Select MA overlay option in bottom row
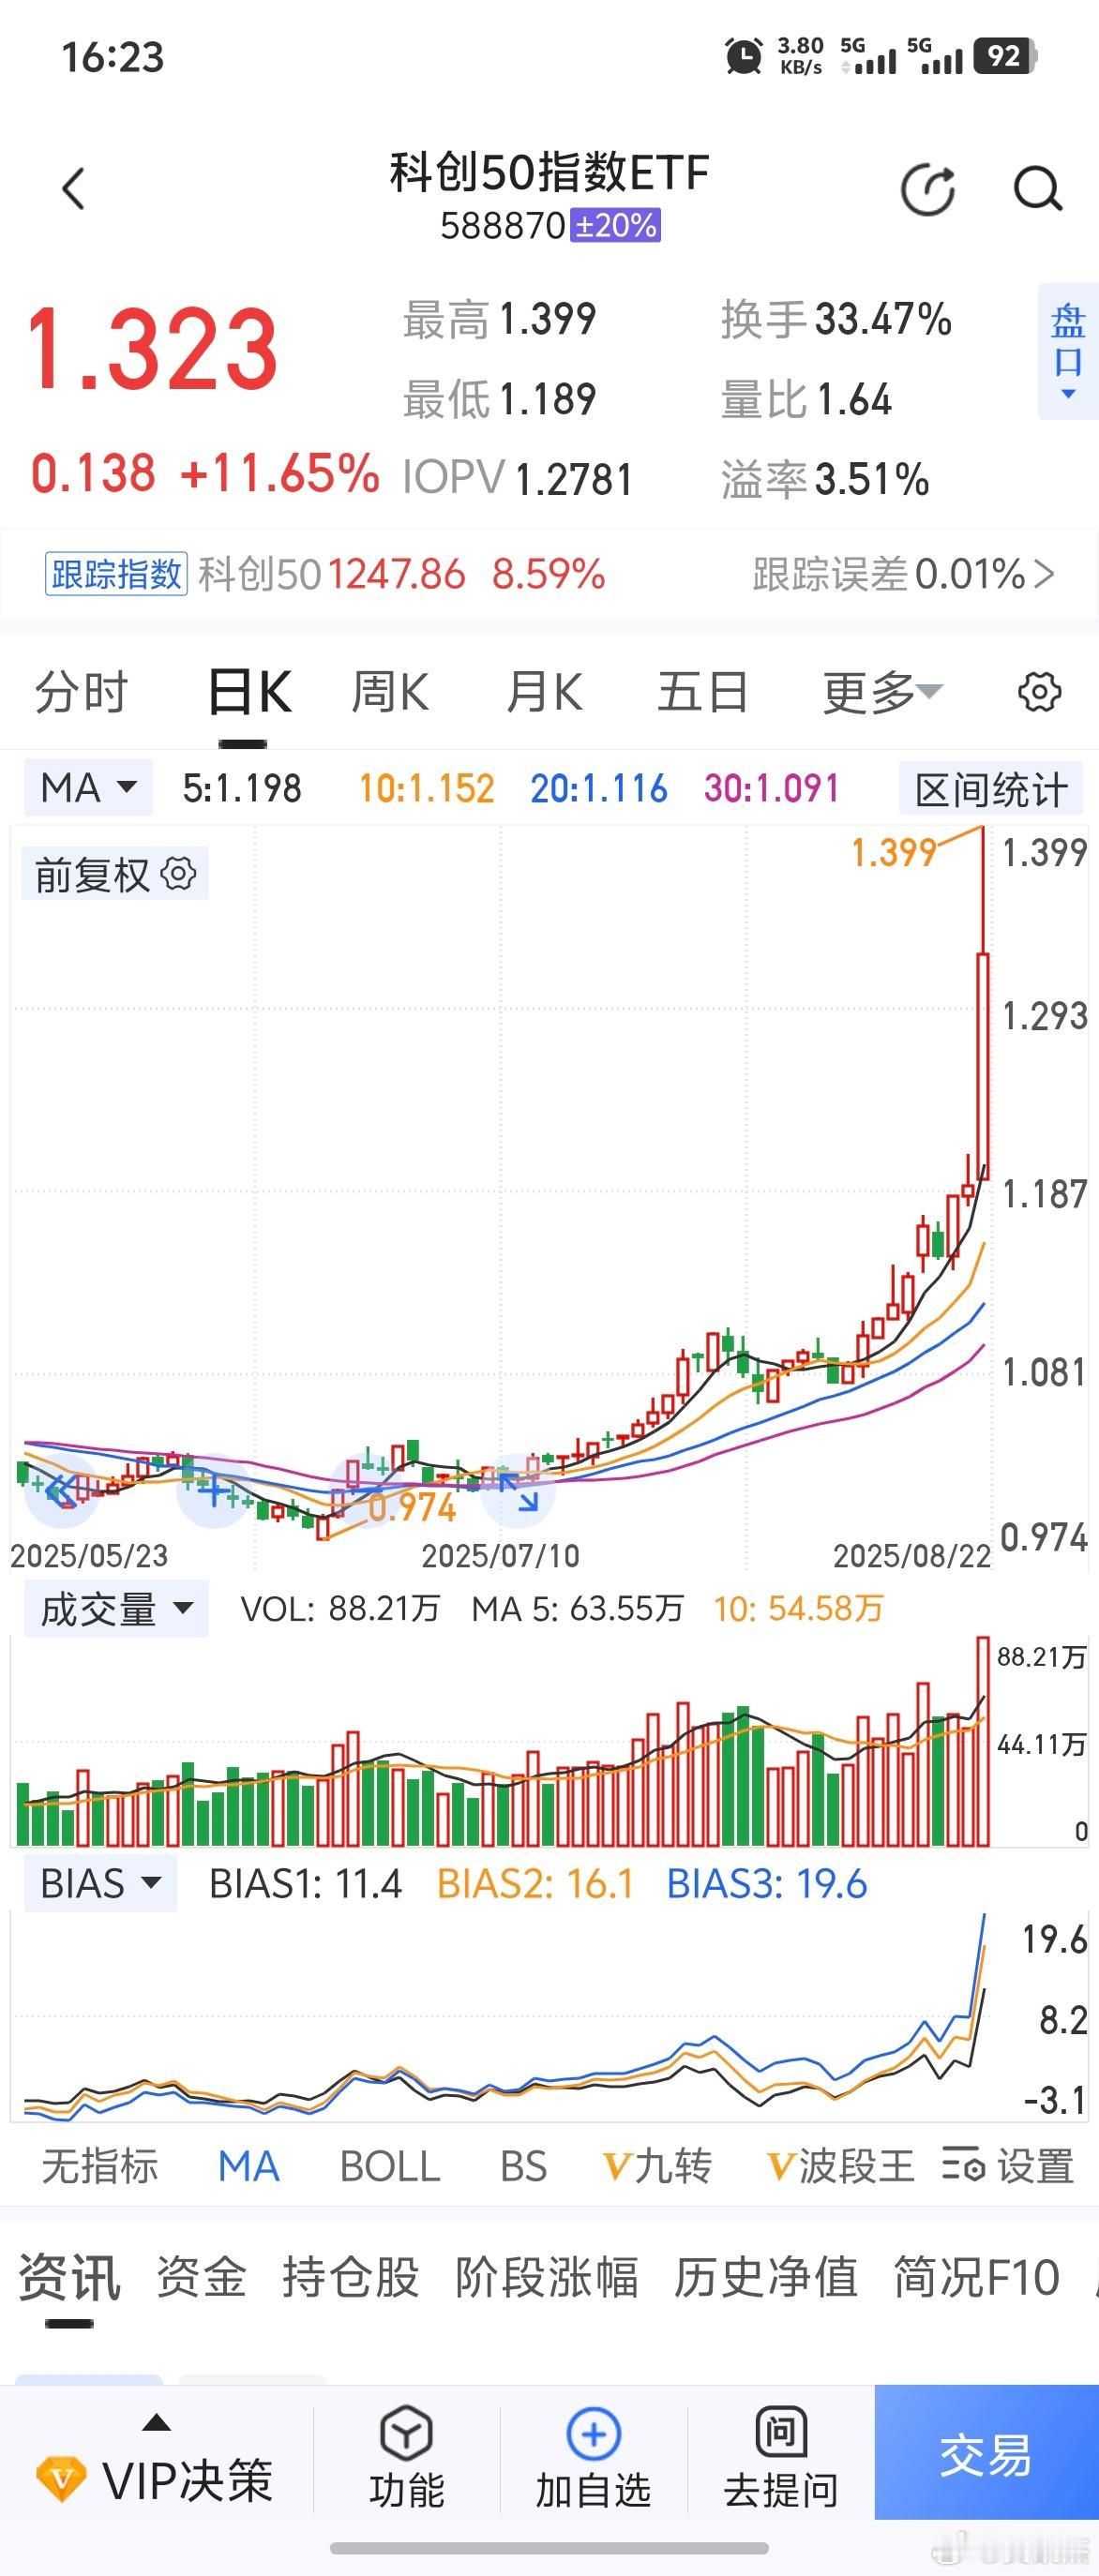The width and height of the screenshot is (1099, 2576). tap(248, 2166)
